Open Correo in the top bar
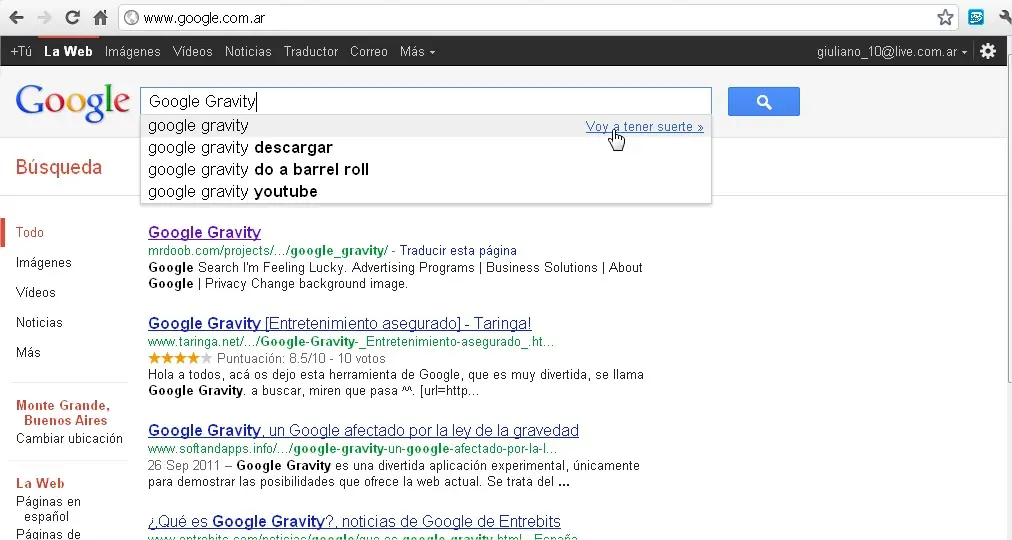The width and height of the screenshot is (1012, 540). coord(369,51)
